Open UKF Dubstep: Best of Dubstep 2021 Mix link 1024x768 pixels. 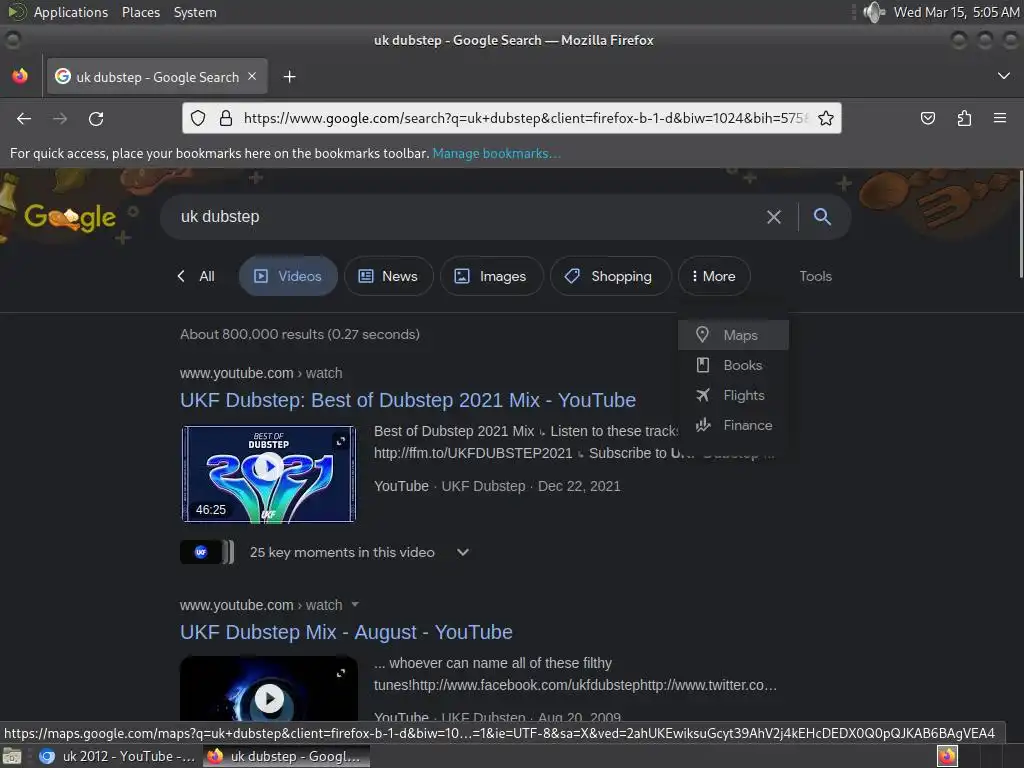tap(408, 400)
